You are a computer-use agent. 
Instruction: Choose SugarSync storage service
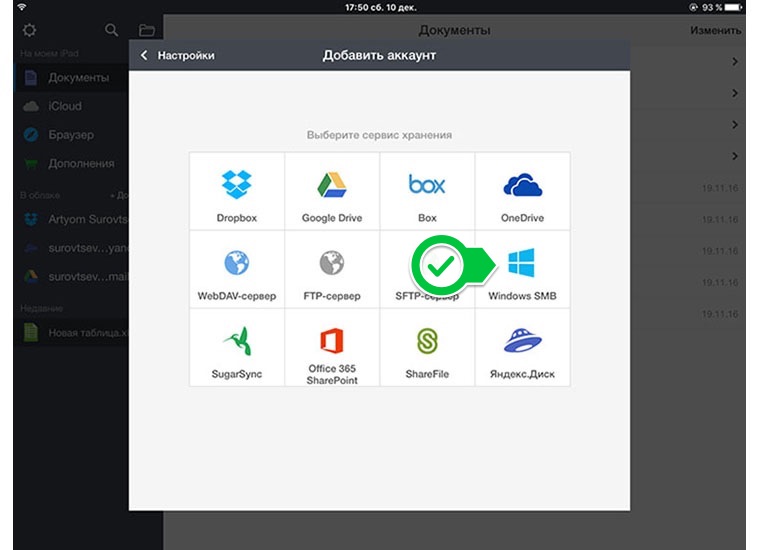[x=237, y=347]
